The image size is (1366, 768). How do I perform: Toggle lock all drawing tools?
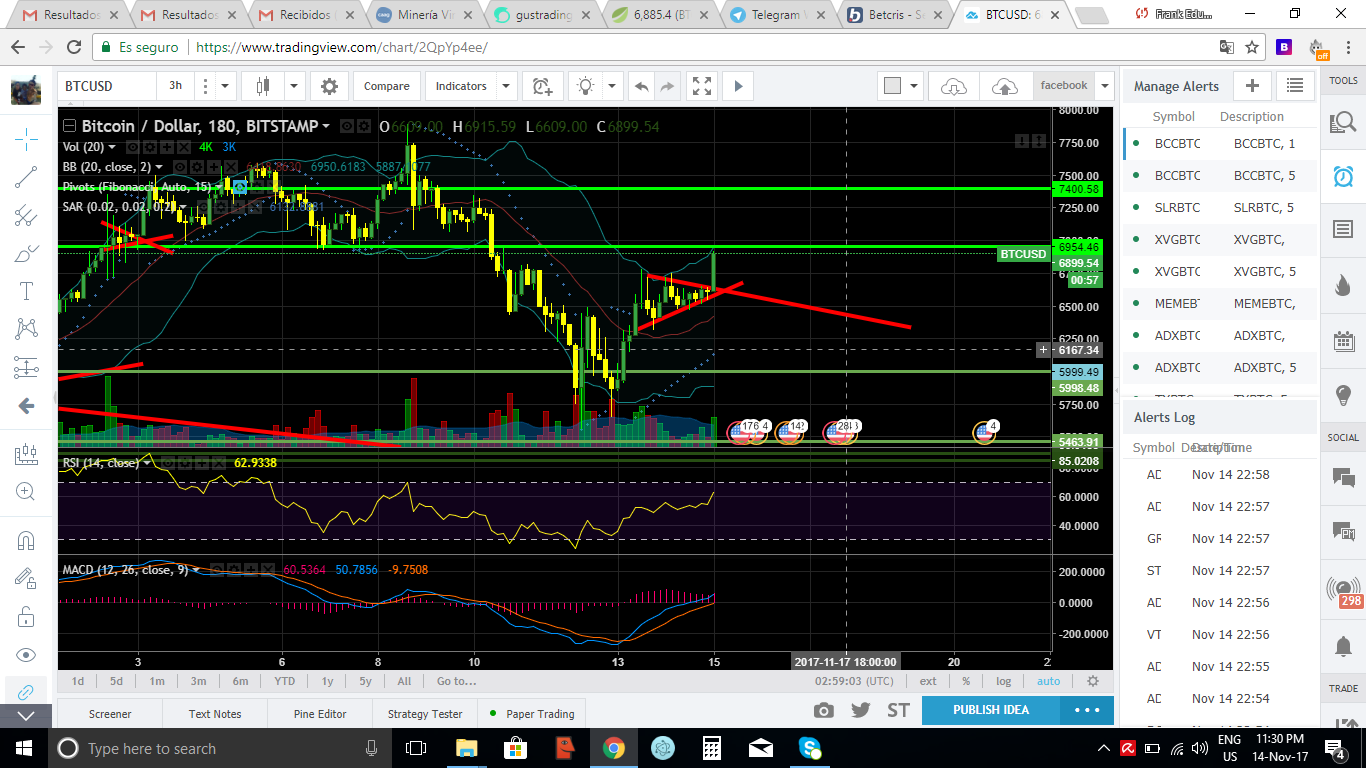tap(26, 617)
